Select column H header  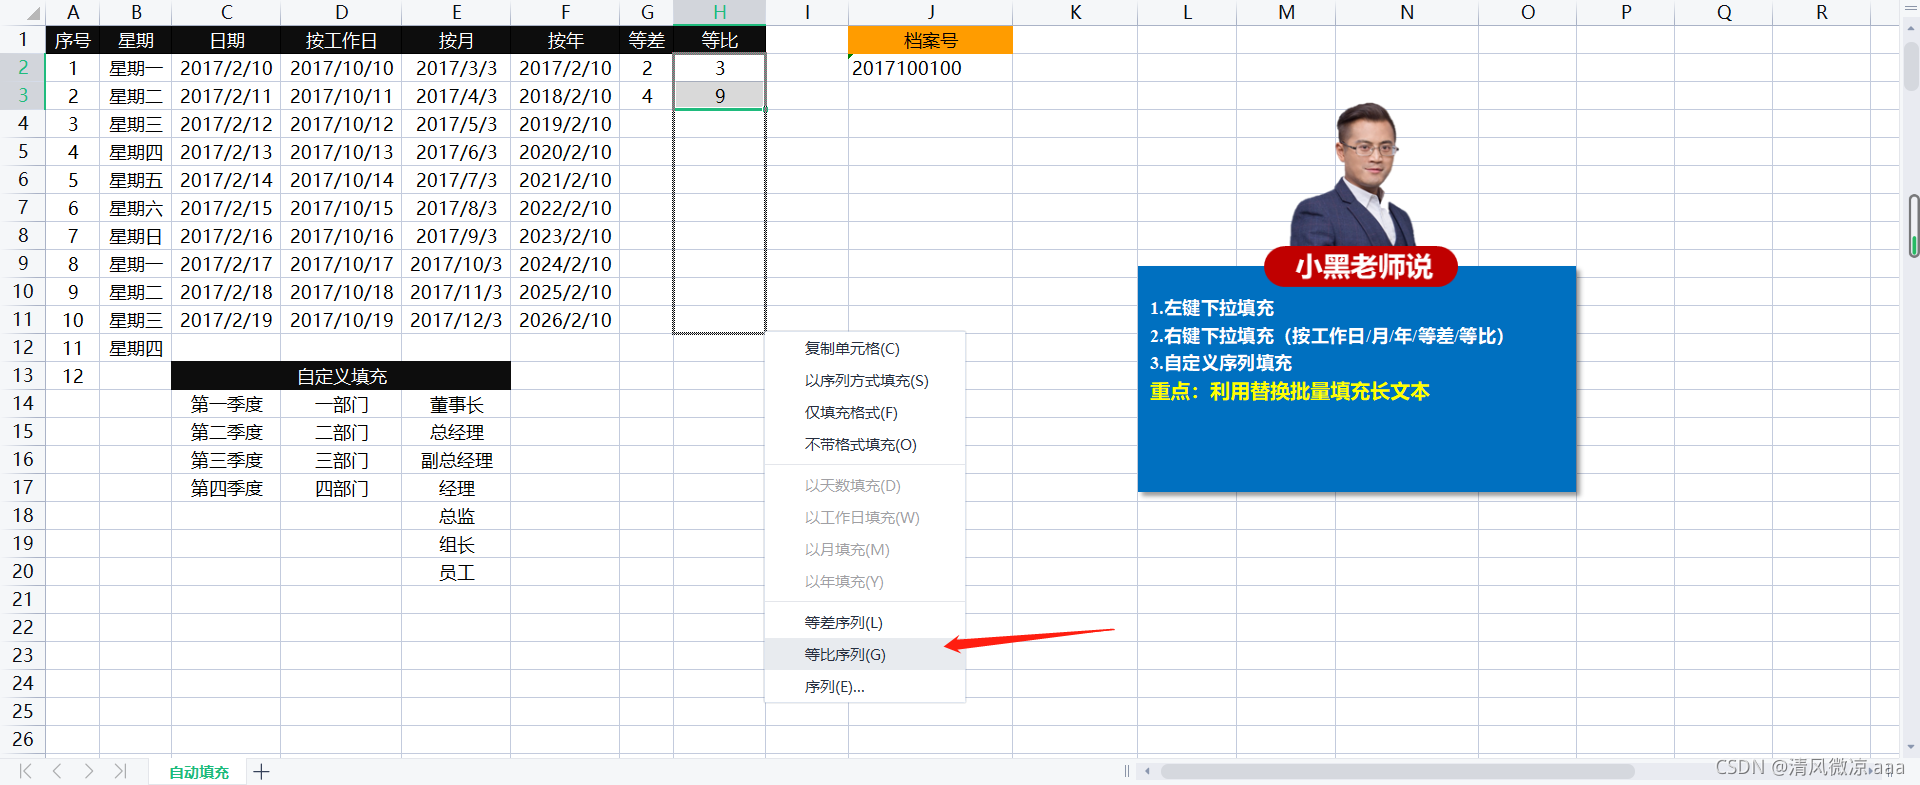pyautogui.click(x=719, y=12)
